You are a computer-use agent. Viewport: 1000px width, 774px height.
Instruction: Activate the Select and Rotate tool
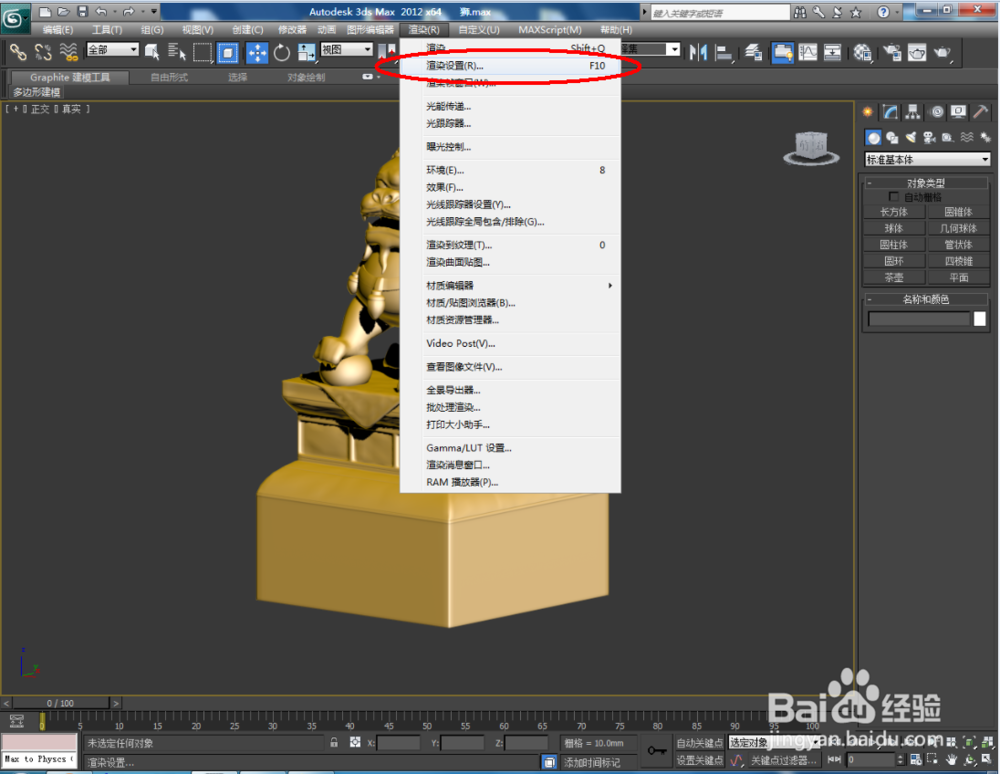pos(282,52)
